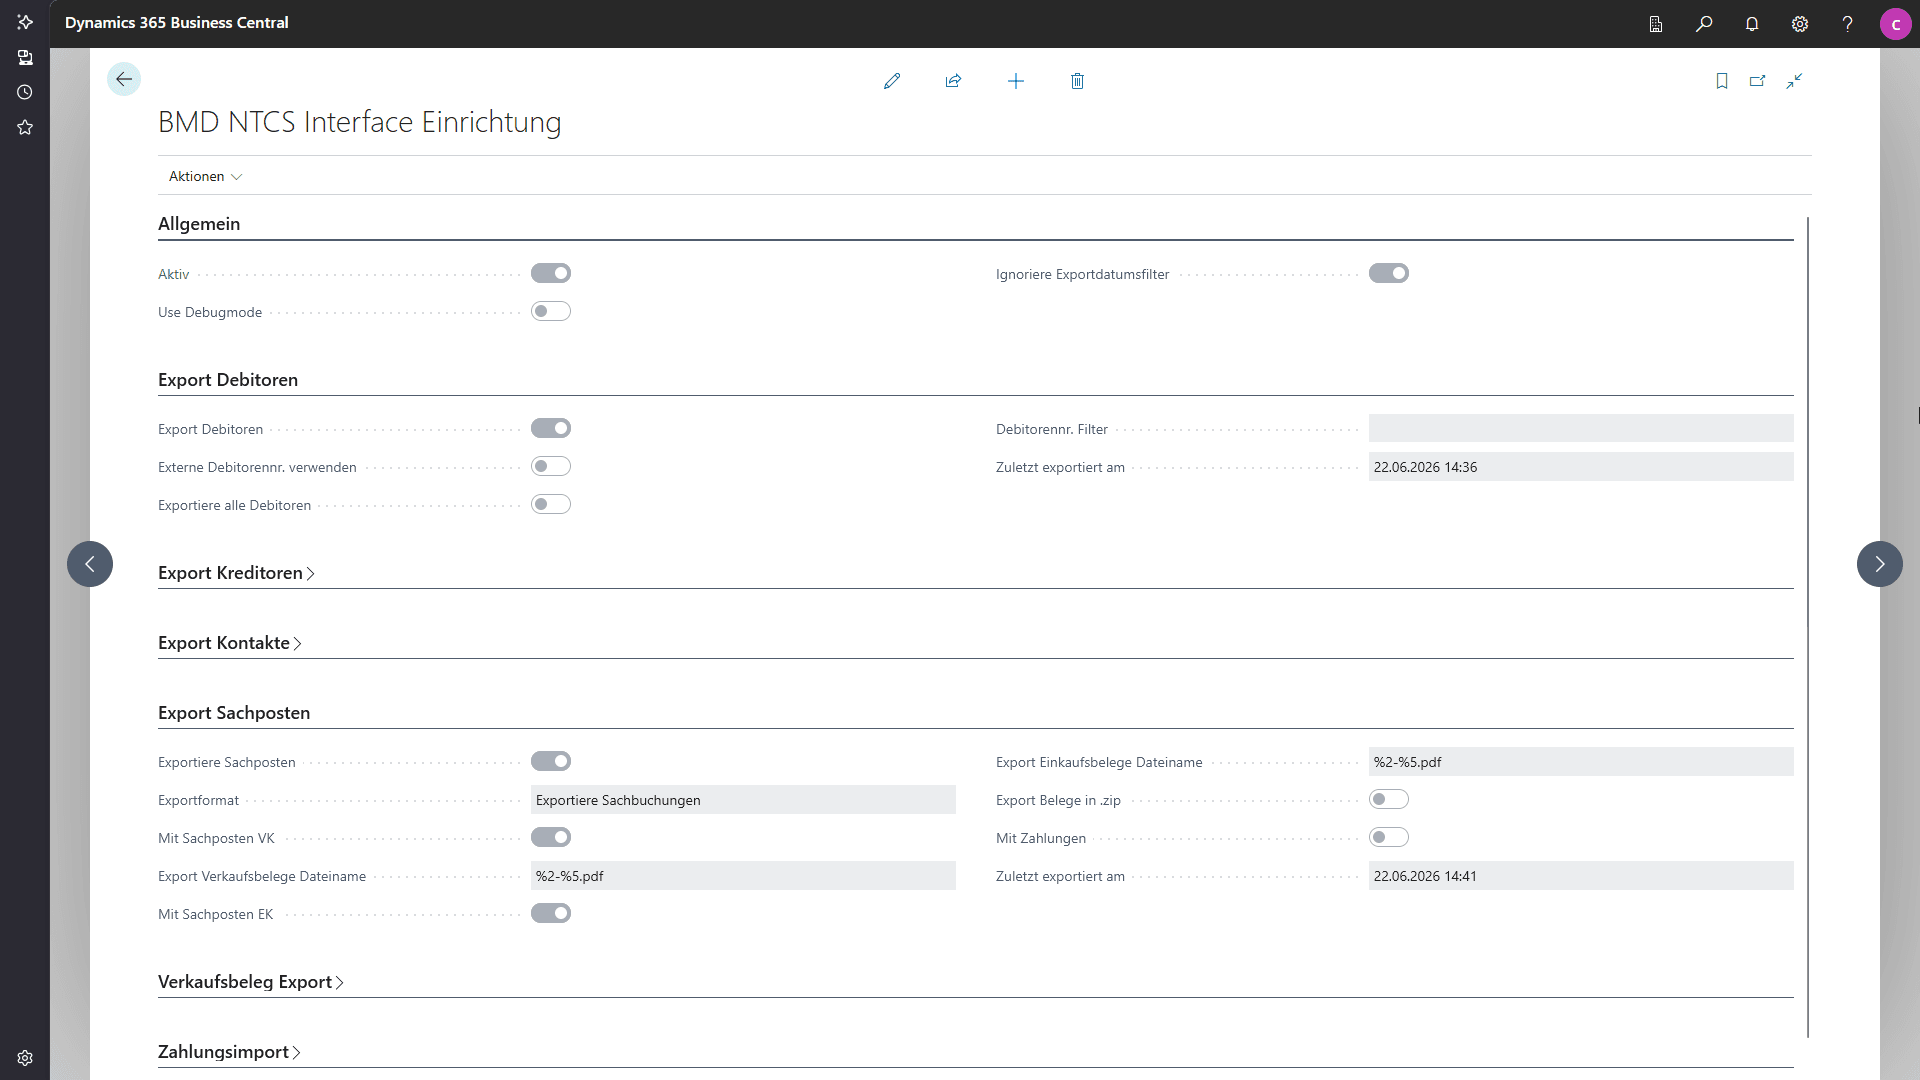Viewport: 1920px width, 1080px height.
Task: Click the pencil edit icon
Action: [892, 81]
